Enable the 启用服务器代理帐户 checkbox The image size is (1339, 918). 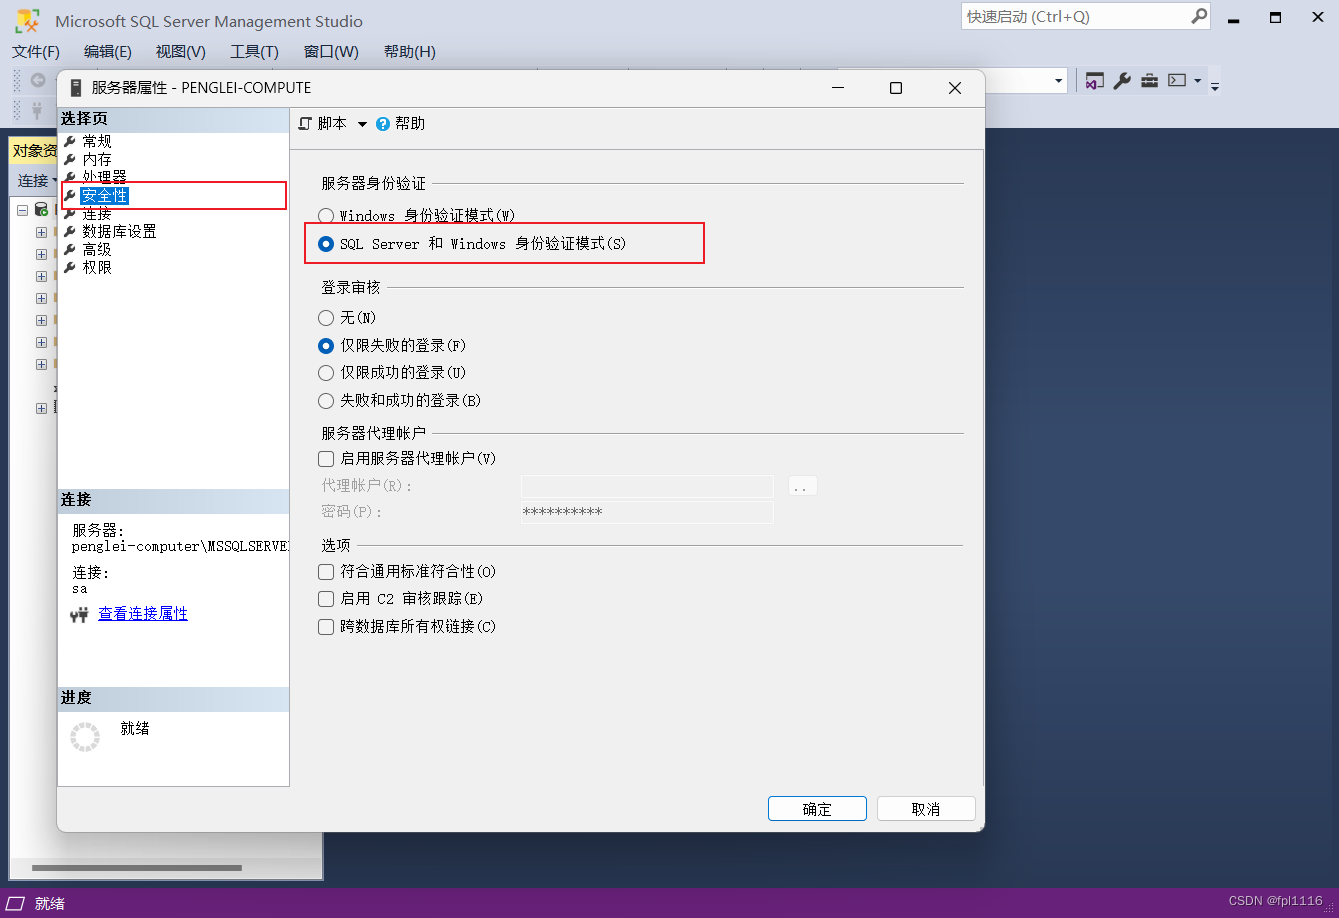pyautogui.click(x=325, y=458)
